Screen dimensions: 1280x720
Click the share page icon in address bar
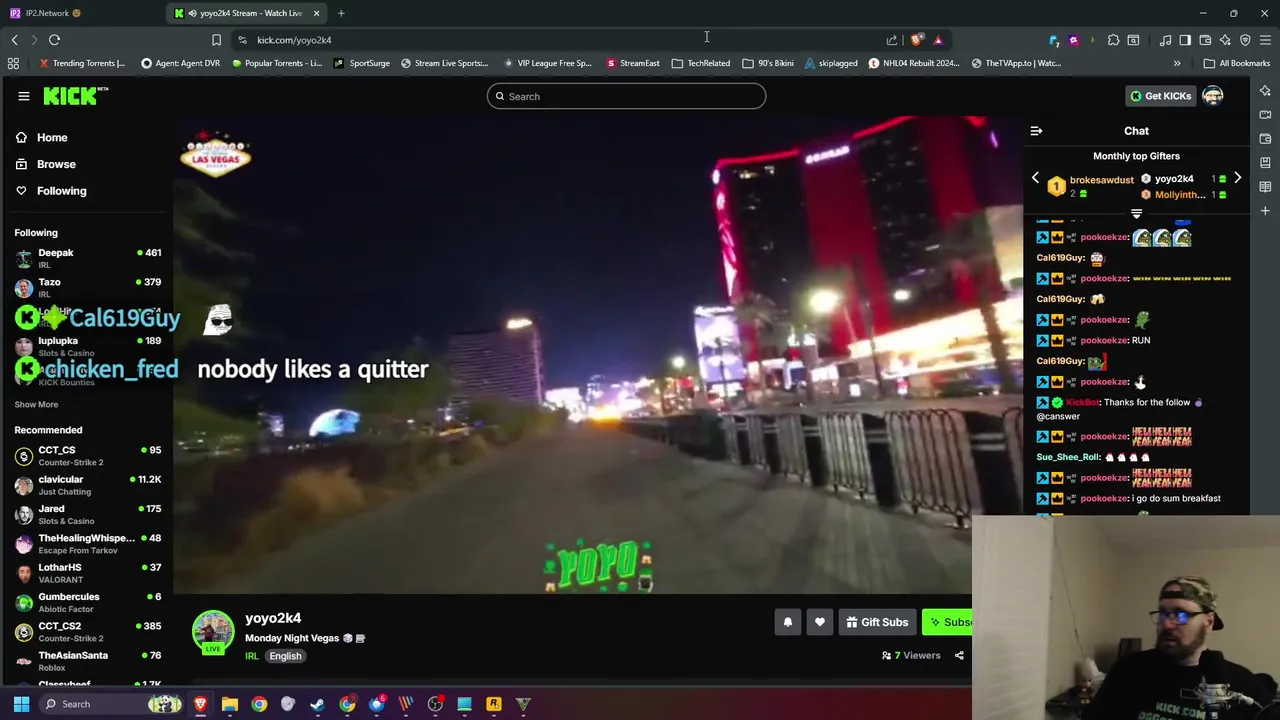[x=892, y=40]
